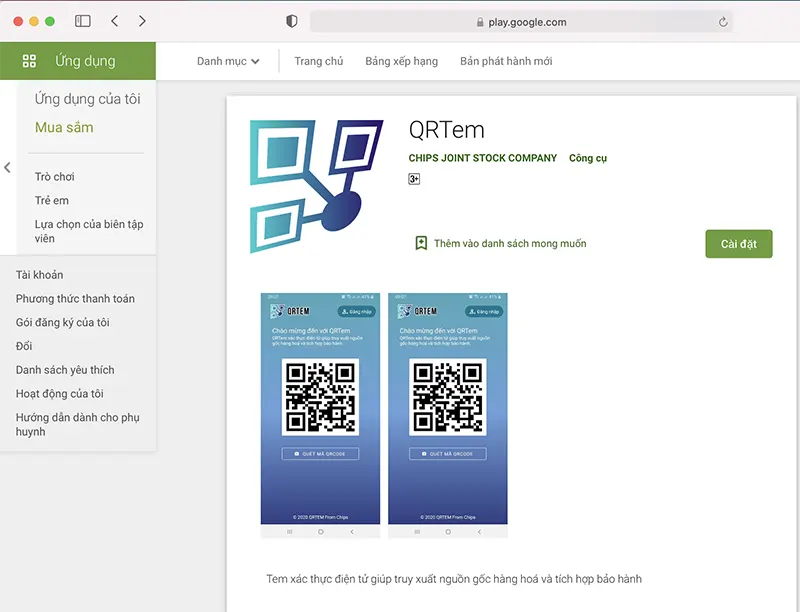This screenshot has height=612, width=800.
Task: Open the Trẻ em category
Action: (52, 200)
